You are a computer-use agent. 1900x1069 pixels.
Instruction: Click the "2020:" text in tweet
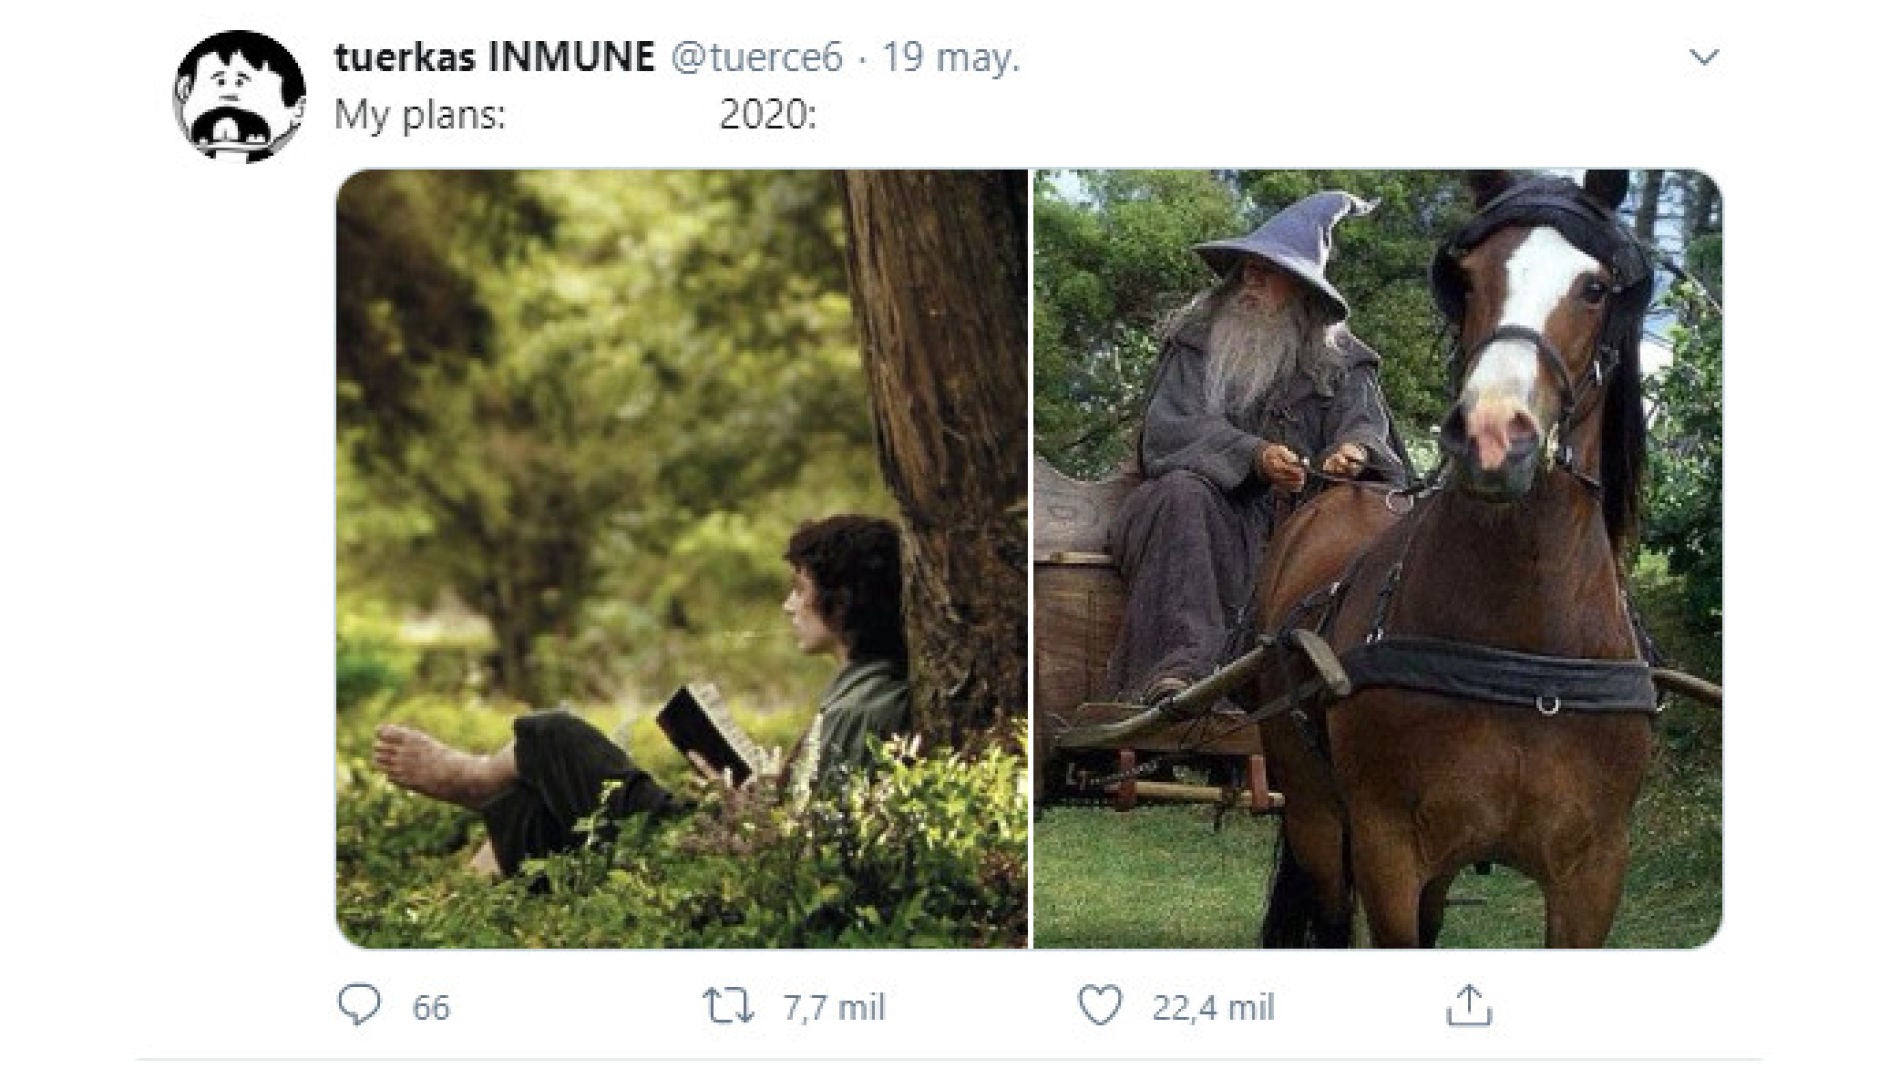767,115
